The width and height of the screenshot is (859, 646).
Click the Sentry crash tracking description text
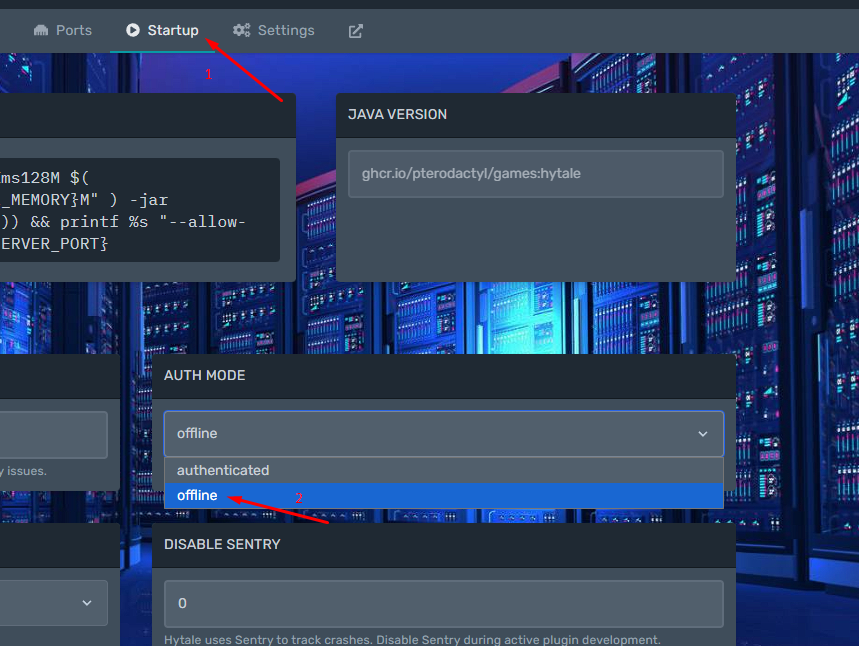412,639
